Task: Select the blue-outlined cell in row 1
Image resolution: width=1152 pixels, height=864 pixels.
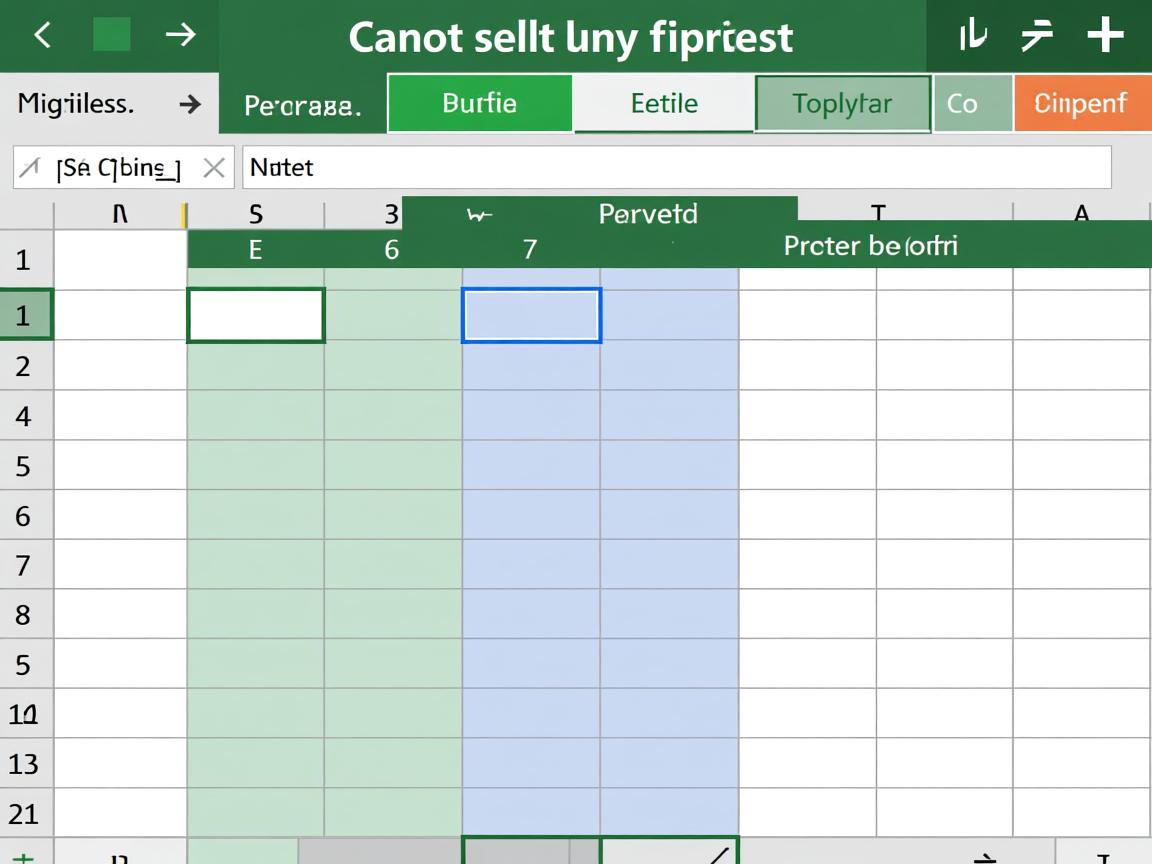Action: [x=531, y=316]
